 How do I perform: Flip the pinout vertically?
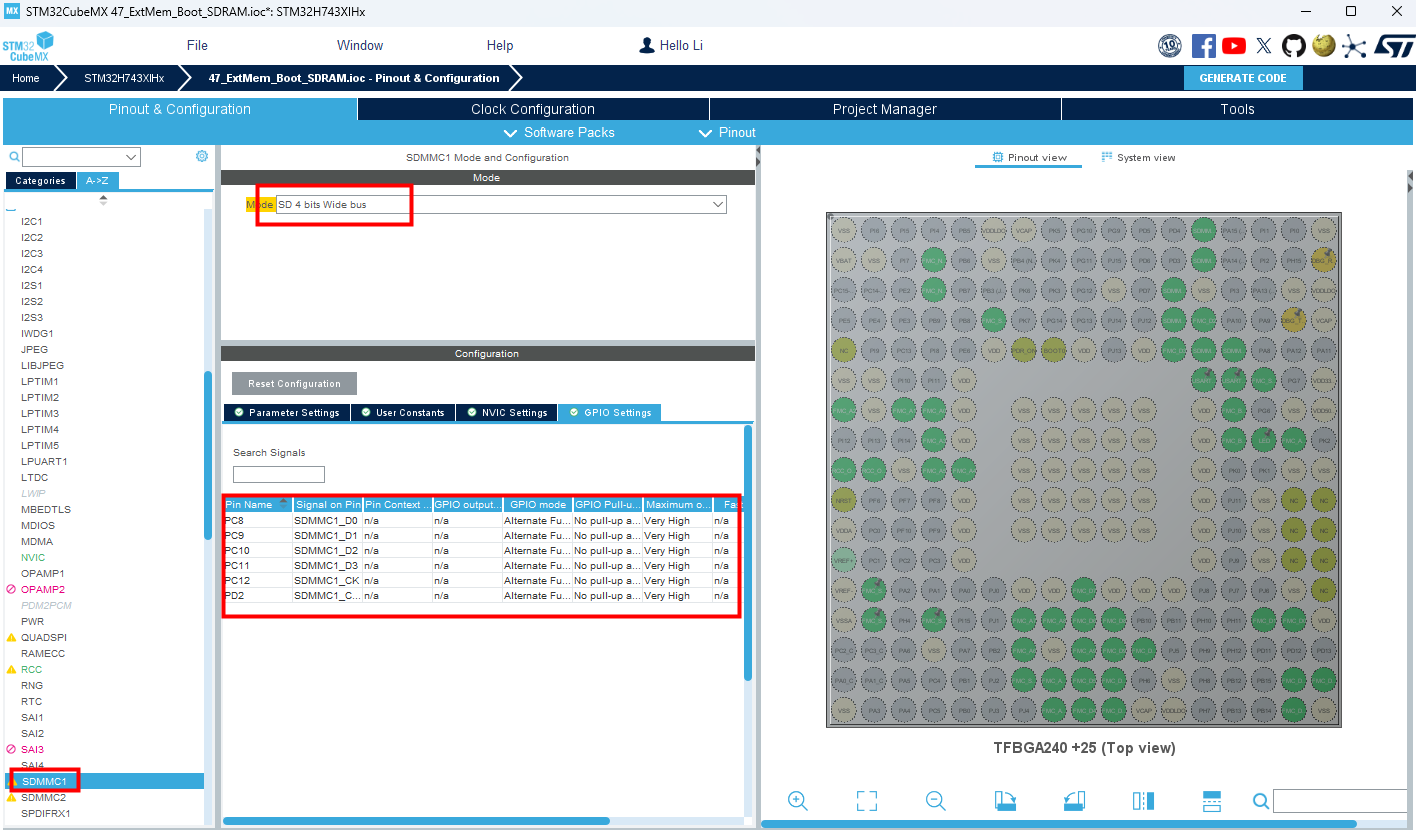(x=1211, y=800)
